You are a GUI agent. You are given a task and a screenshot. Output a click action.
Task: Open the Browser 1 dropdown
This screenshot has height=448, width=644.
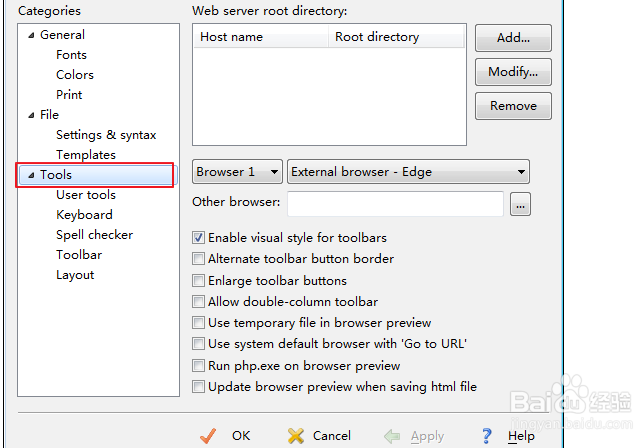[x=237, y=172]
